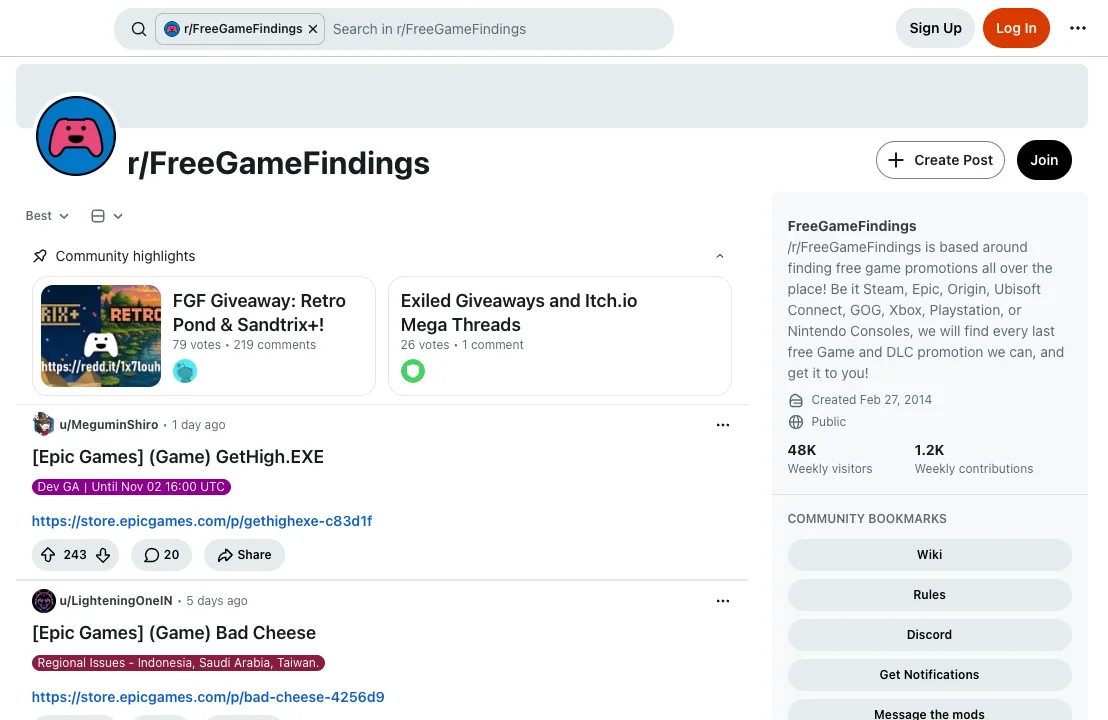Screen dimensions: 1108x720
Task: Open the Wiki community bookmark
Action: tap(929, 555)
